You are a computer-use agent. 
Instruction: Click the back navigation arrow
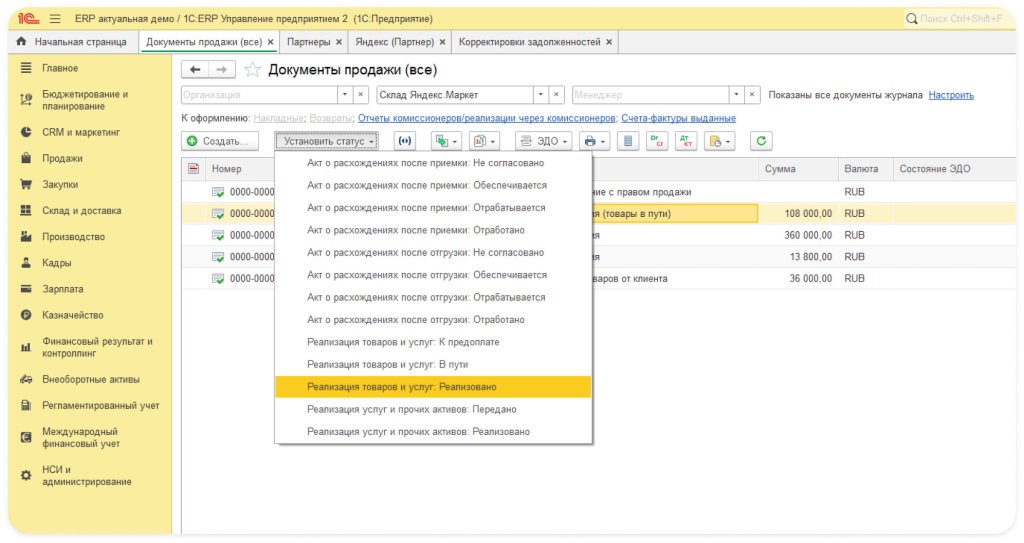(195, 70)
